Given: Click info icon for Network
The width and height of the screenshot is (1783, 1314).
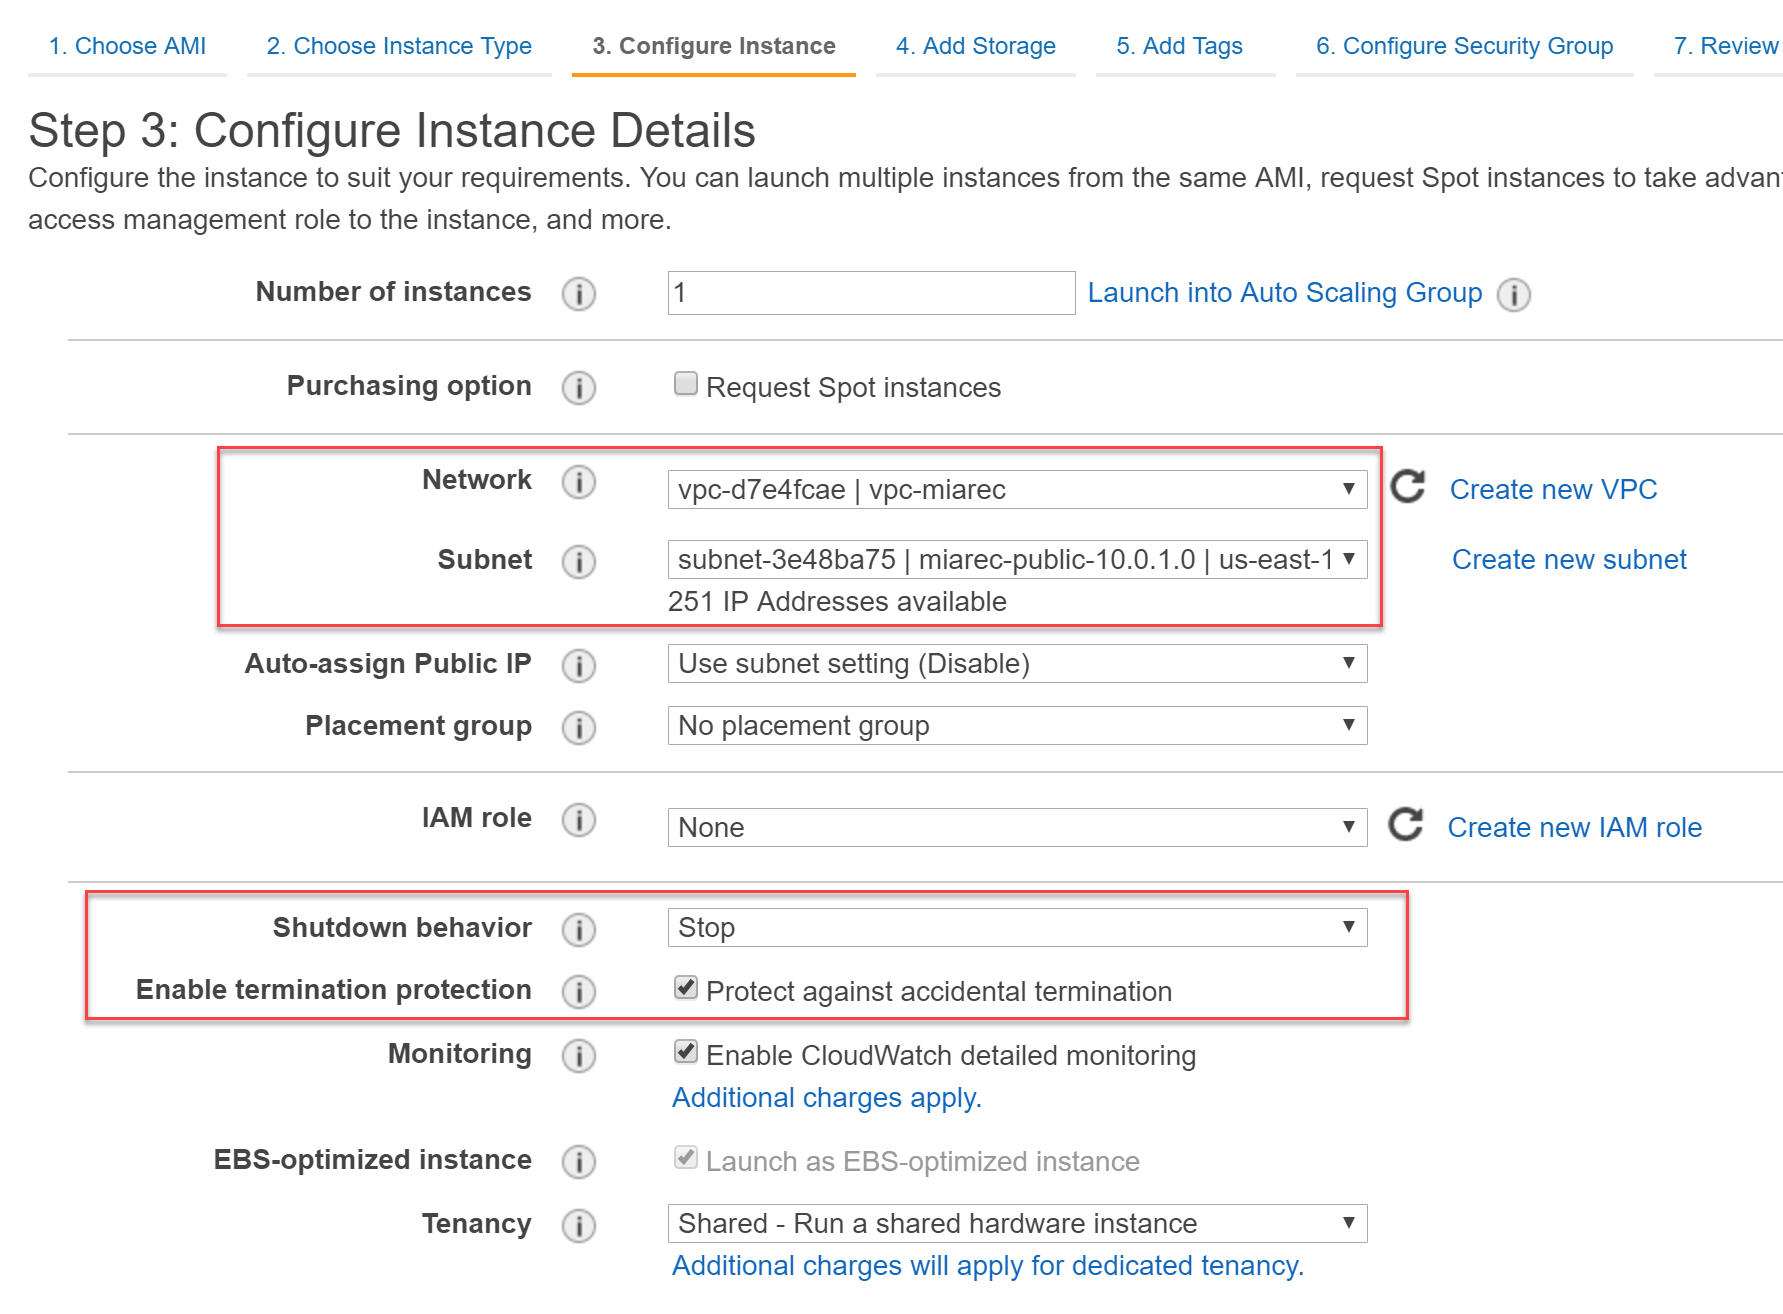Looking at the screenshot, I should 579,482.
